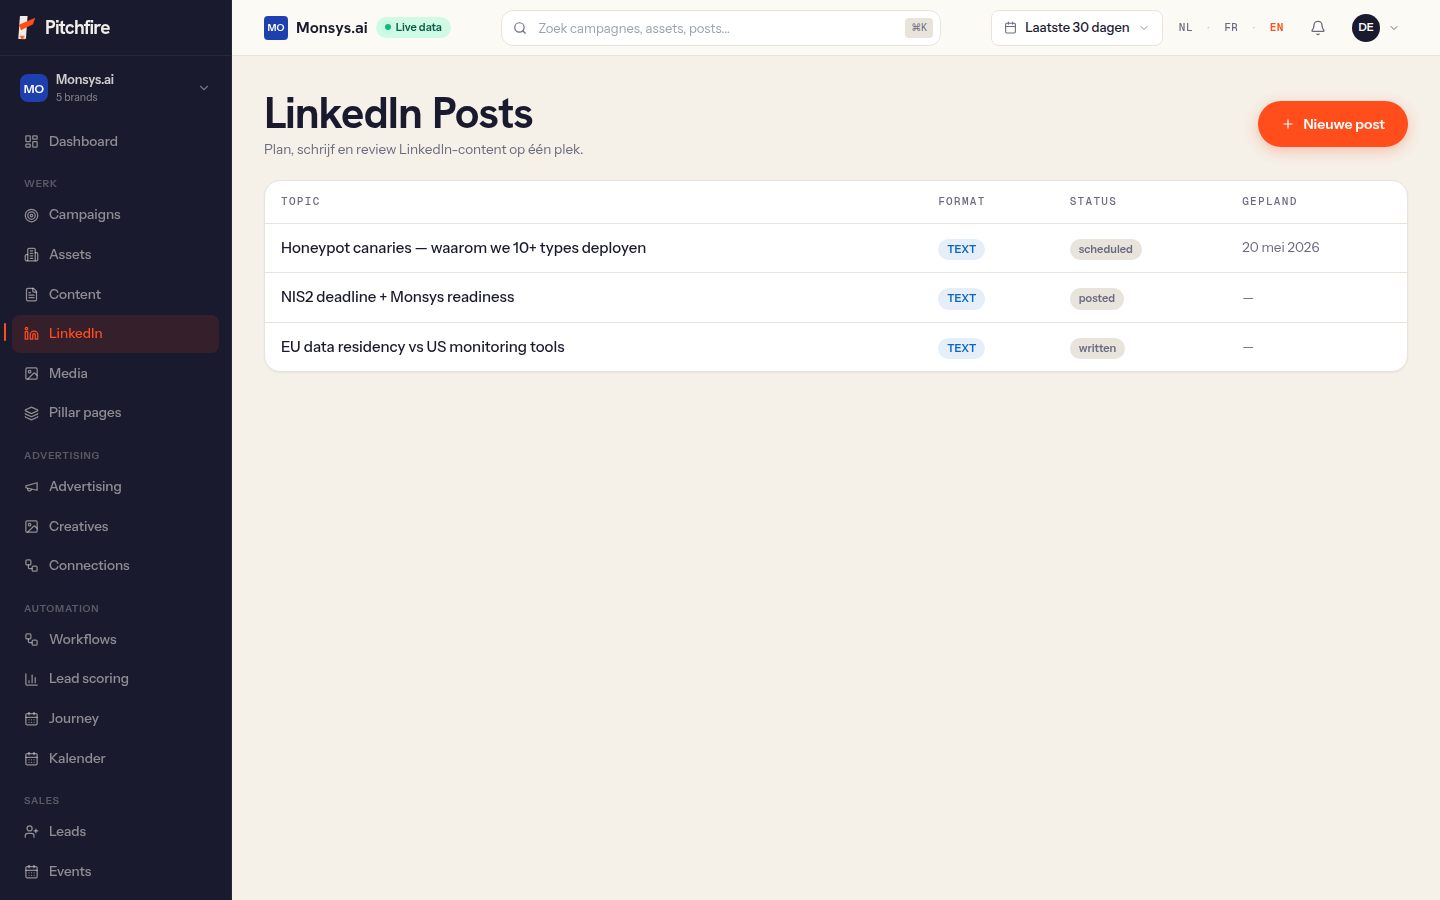Click the scheduled status badge
This screenshot has width=1440, height=900.
tap(1106, 249)
